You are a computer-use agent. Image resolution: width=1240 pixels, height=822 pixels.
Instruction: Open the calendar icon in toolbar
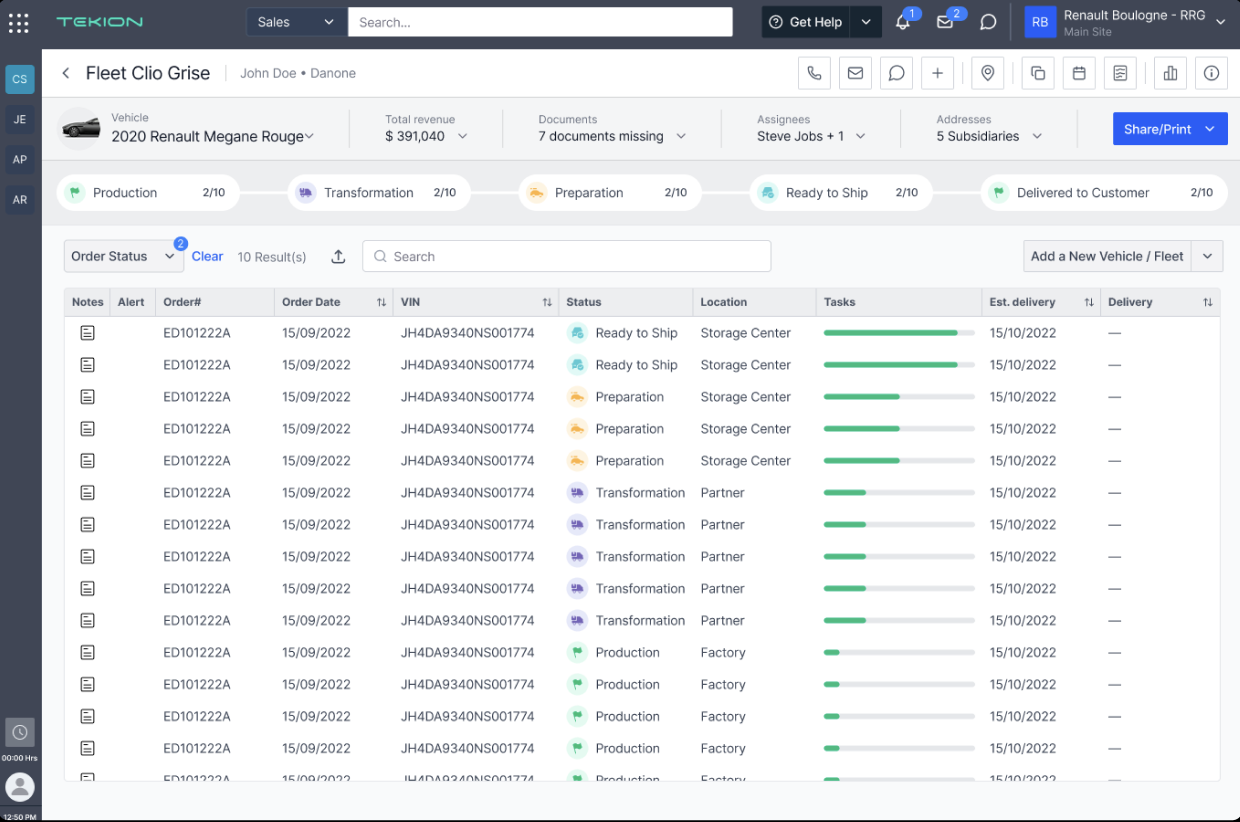pos(1079,73)
